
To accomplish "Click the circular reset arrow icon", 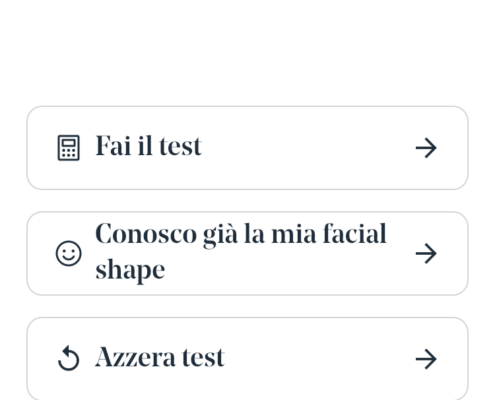I will 69,359.
